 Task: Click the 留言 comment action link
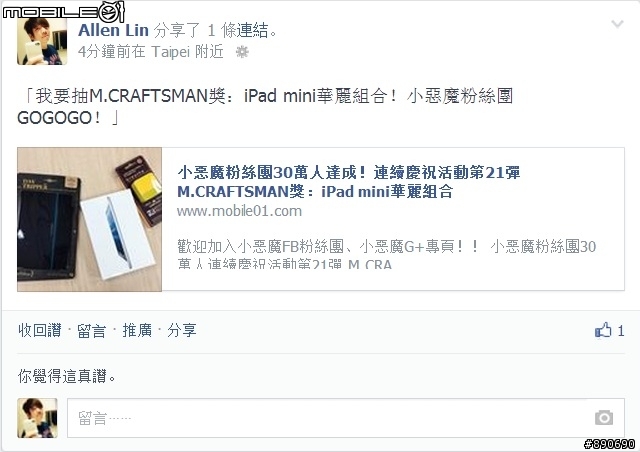pos(91,330)
